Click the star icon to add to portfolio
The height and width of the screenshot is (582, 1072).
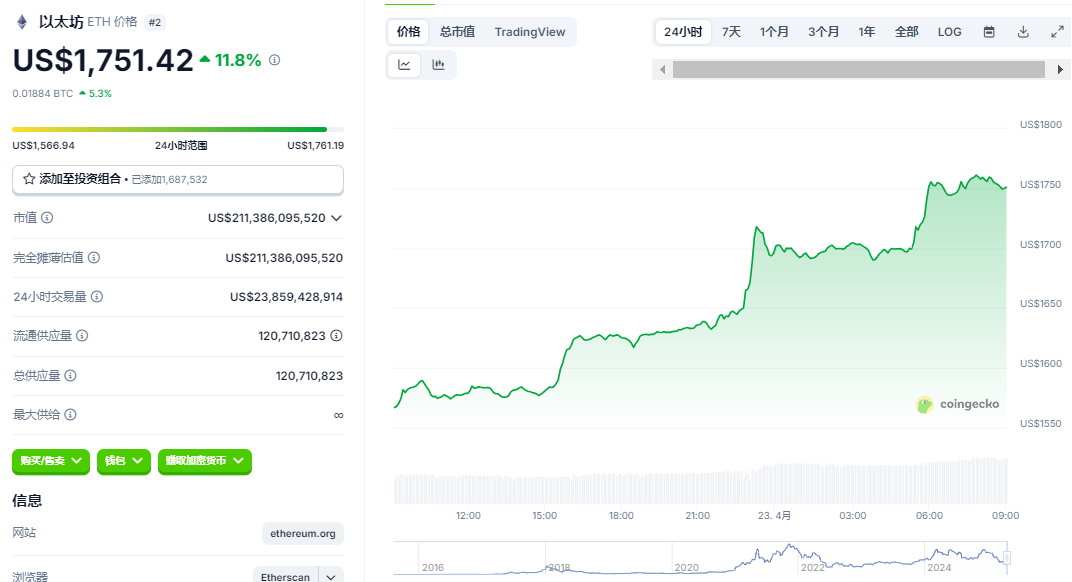(x=29, y=179)
